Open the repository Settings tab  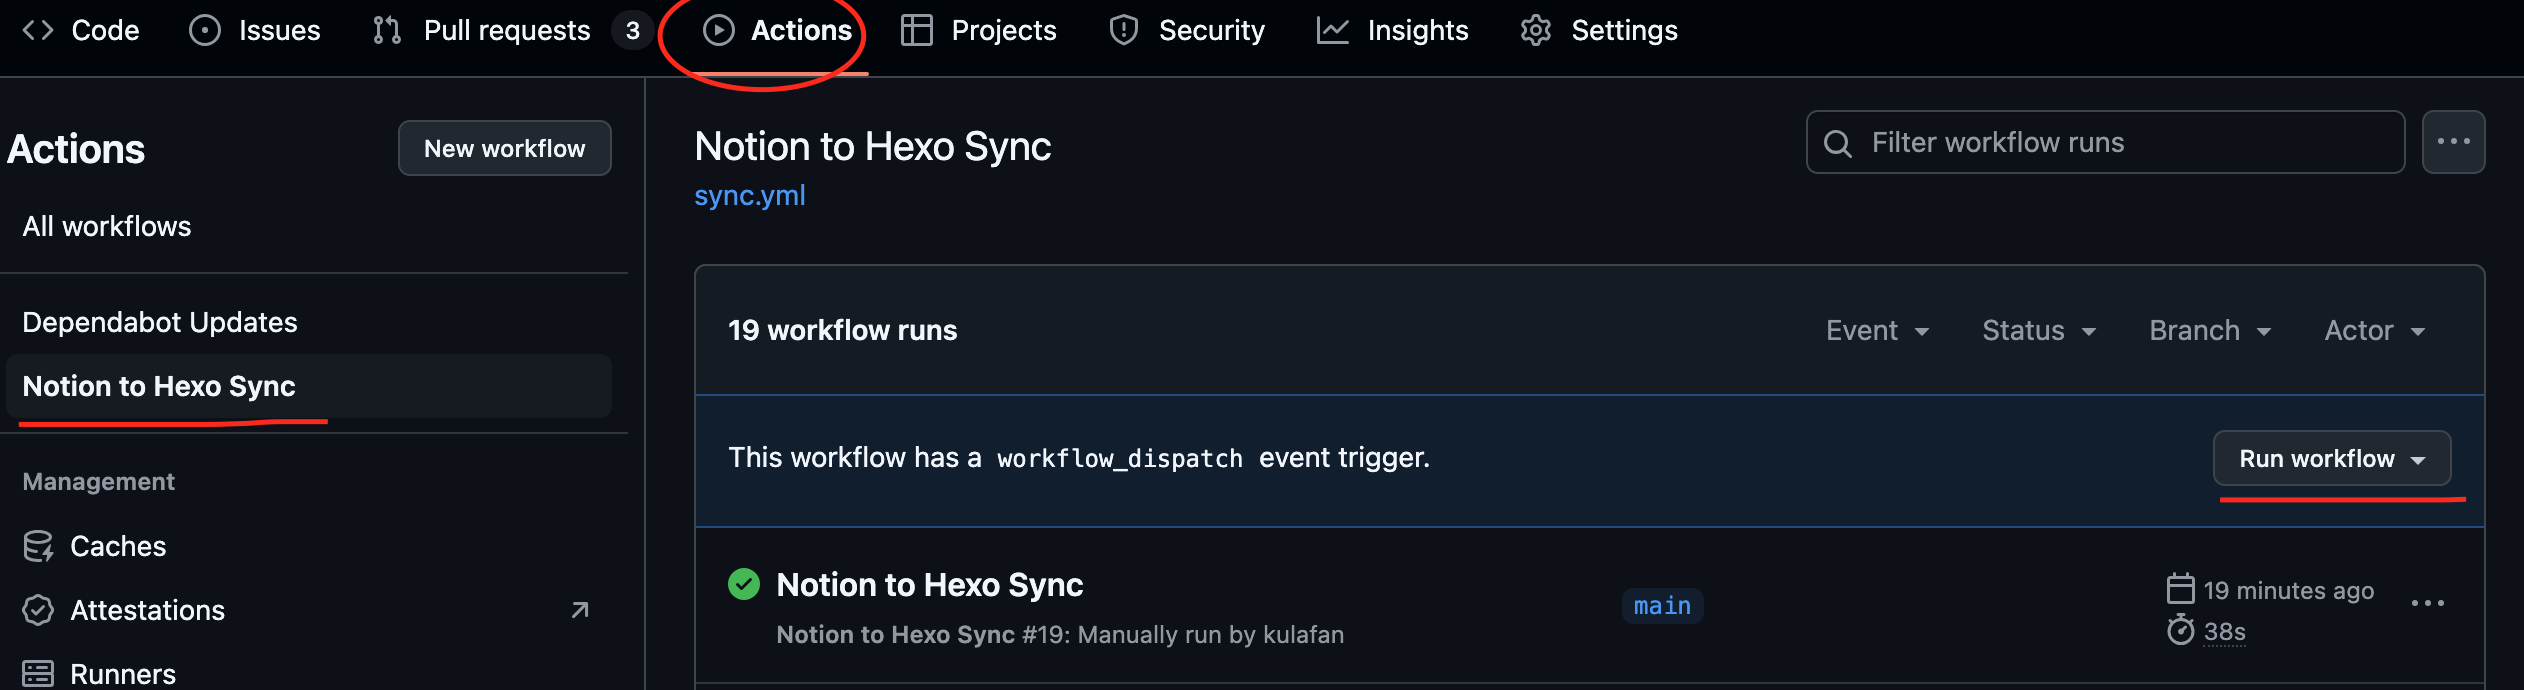pos(1599,31)
